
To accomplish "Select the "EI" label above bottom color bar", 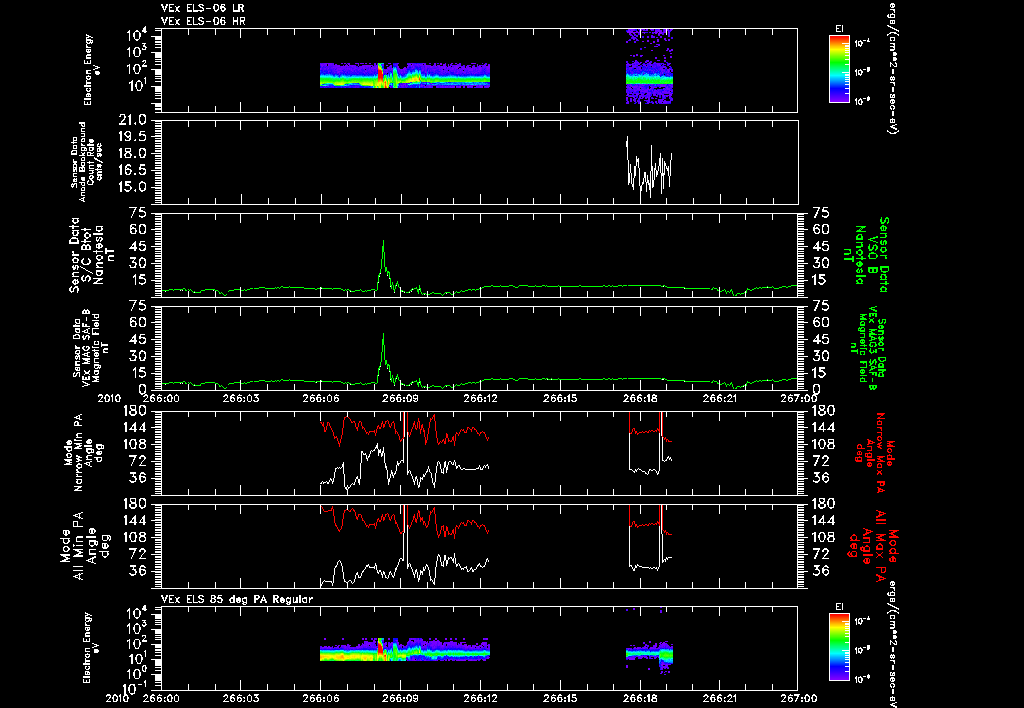I will (839, 607).
